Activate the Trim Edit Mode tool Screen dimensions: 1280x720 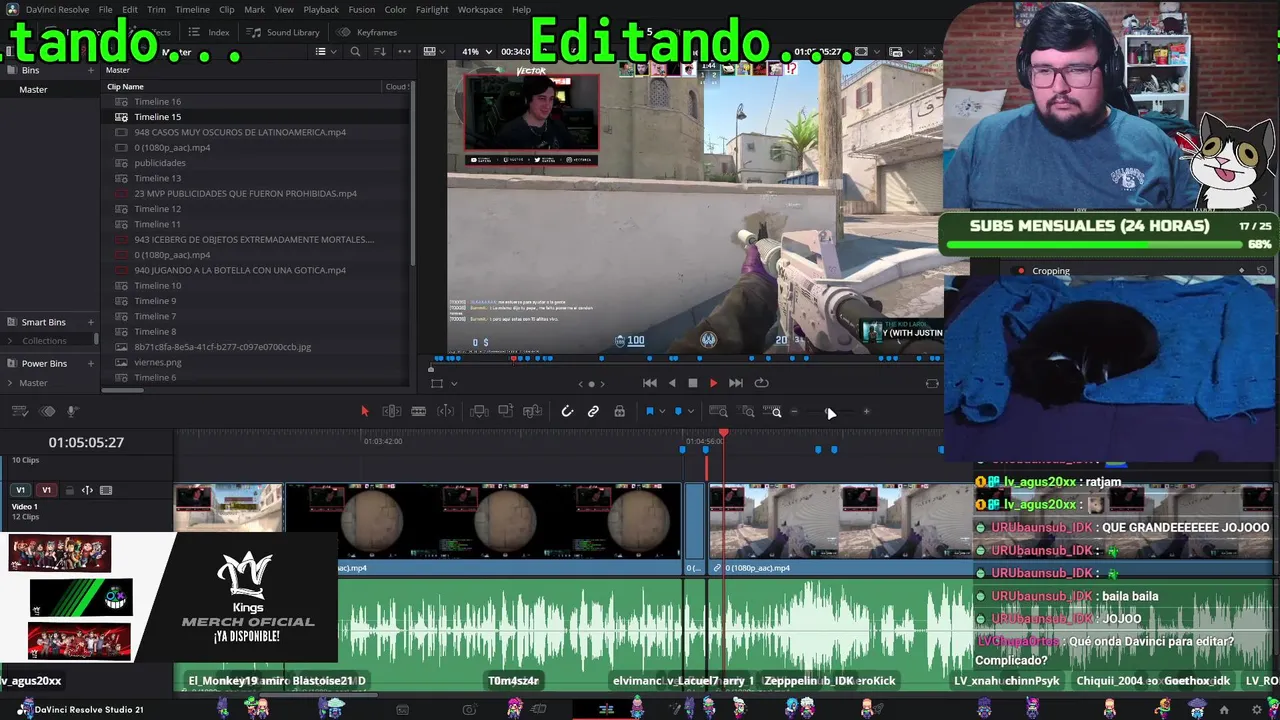(x=392, y=411)
